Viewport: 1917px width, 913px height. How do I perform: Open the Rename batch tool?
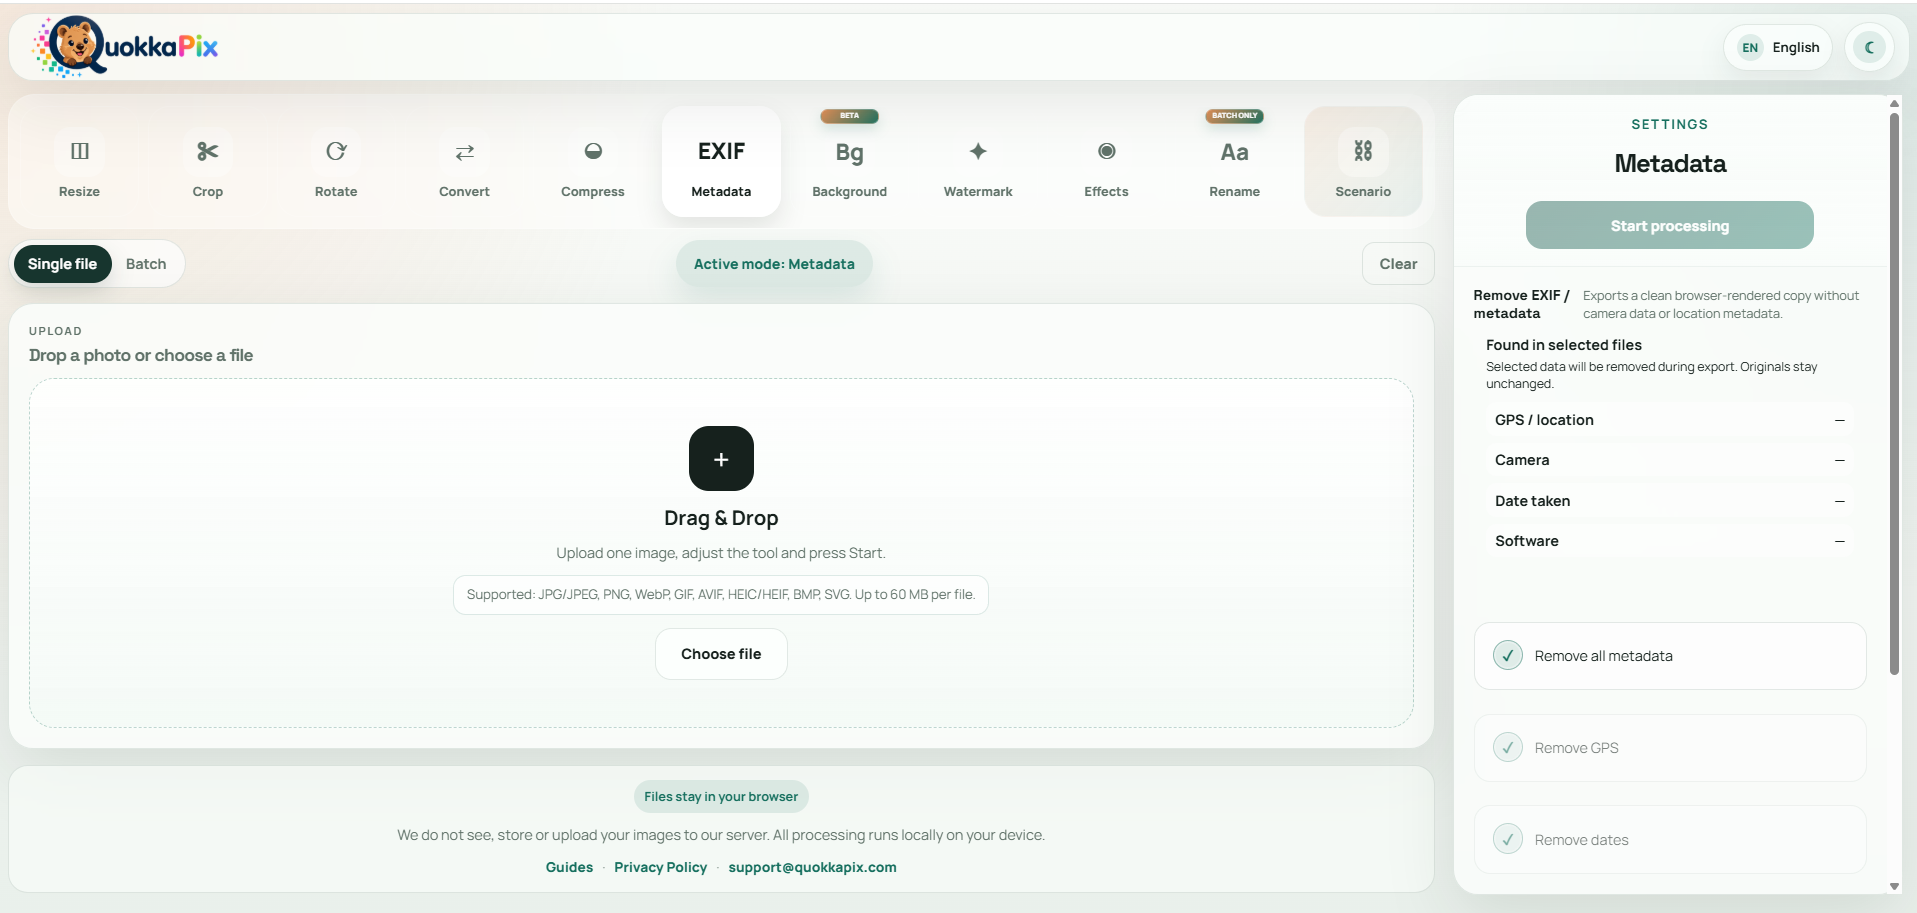pyautogui.click(x=1234, y=162)
